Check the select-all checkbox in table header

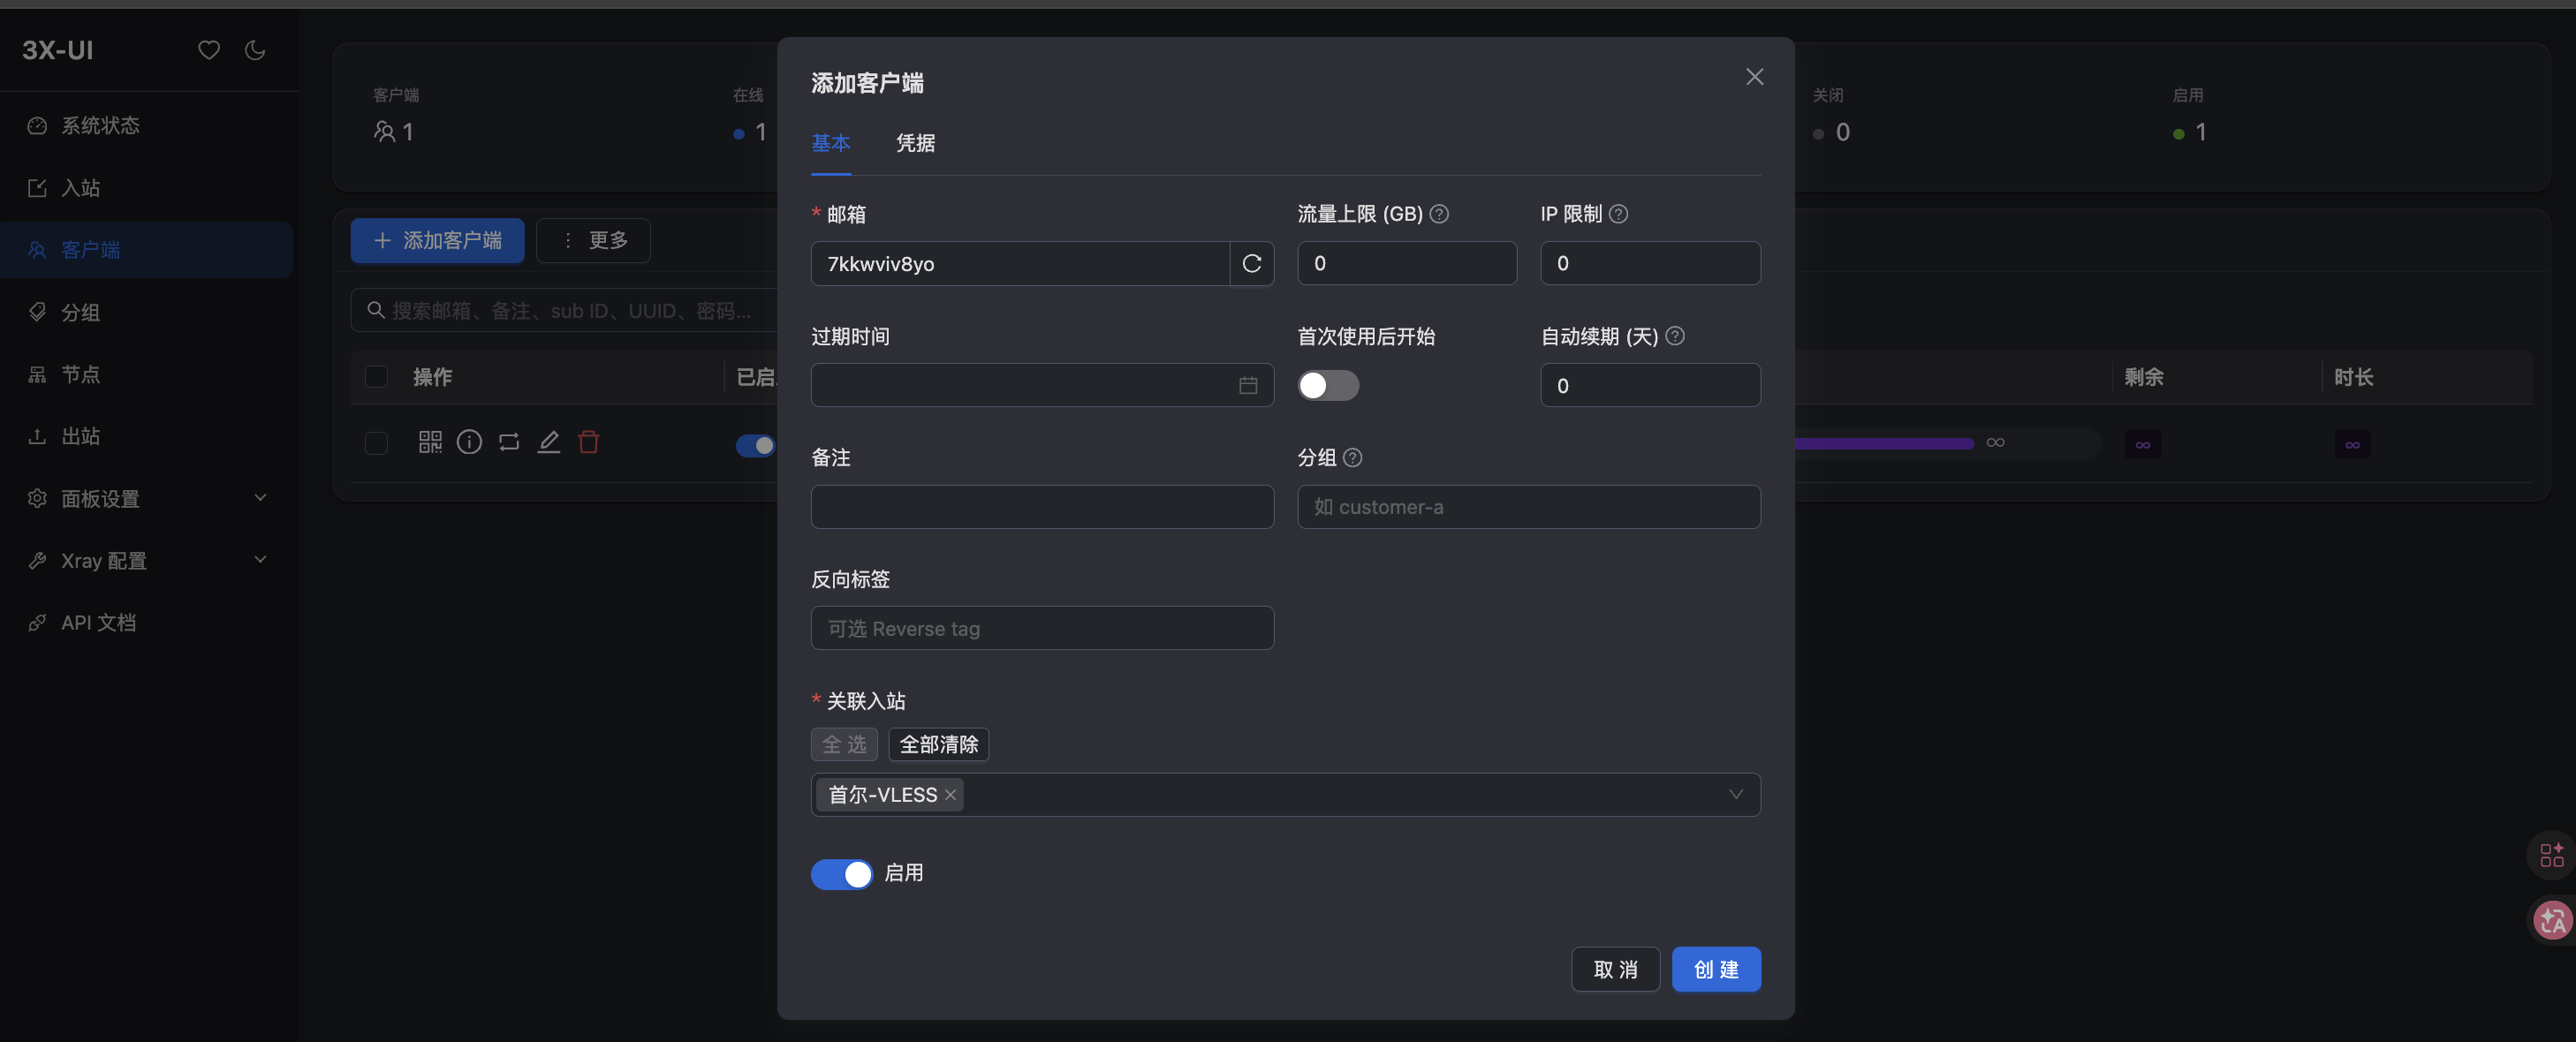coord(376,377)
